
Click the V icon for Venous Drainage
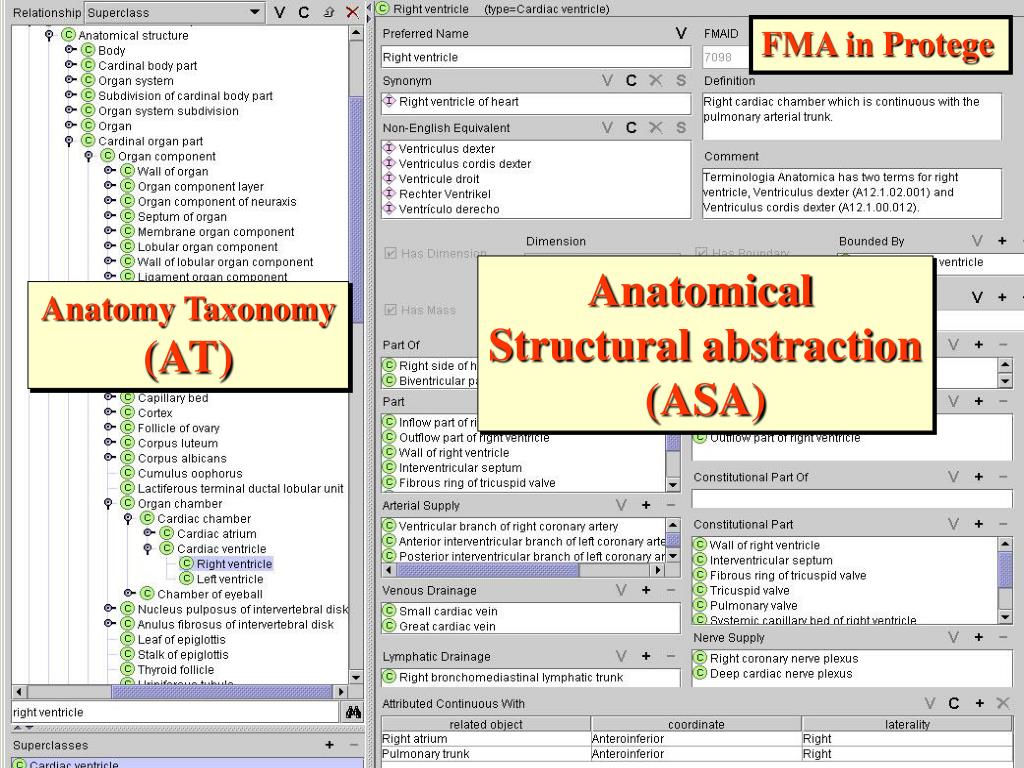tap(621, 590)
